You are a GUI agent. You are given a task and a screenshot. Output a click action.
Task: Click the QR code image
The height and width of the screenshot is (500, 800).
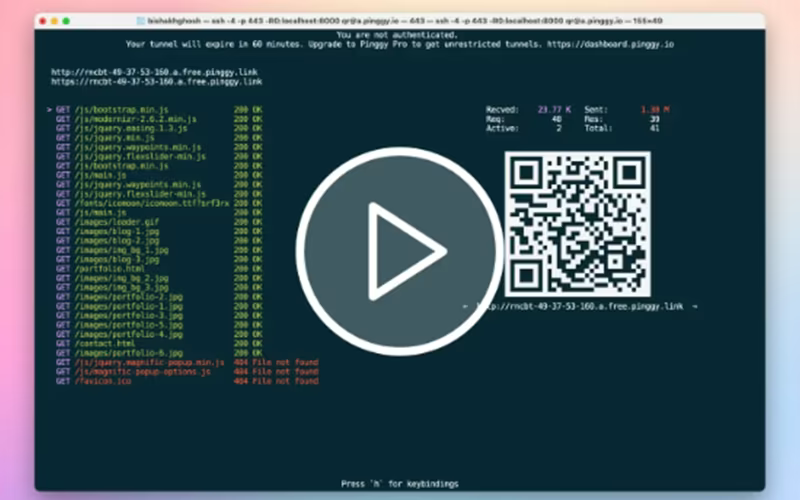pos(578,223)
